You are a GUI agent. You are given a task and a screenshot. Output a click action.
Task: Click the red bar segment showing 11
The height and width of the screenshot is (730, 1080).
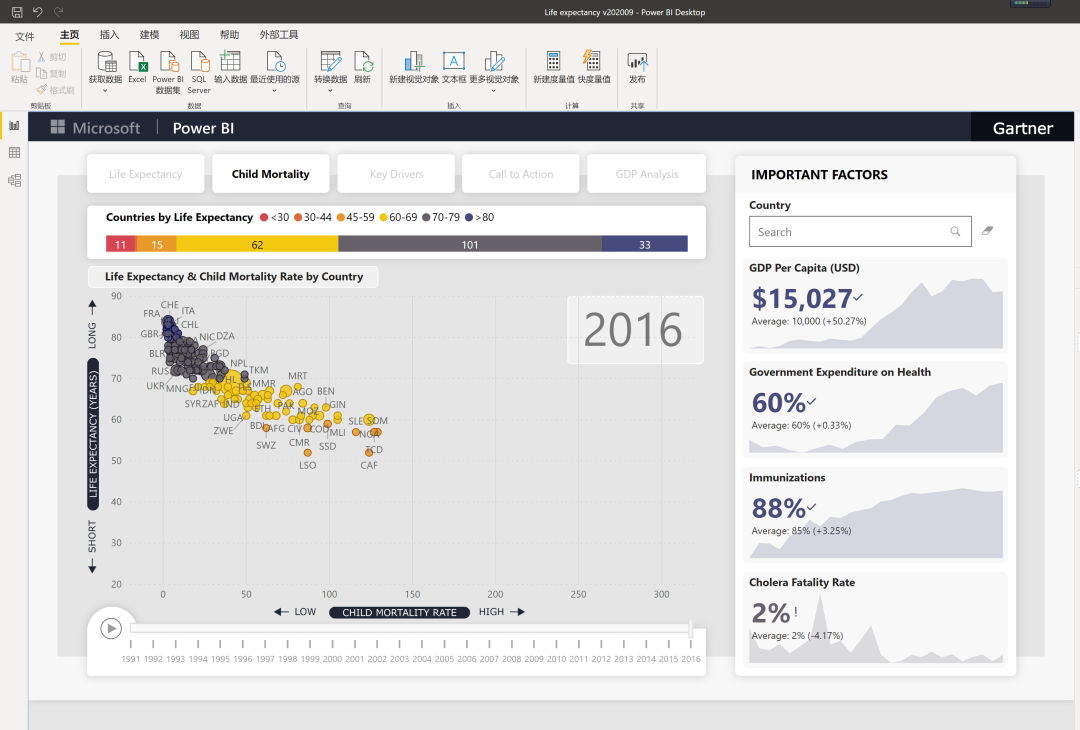[x=121, y=244]
